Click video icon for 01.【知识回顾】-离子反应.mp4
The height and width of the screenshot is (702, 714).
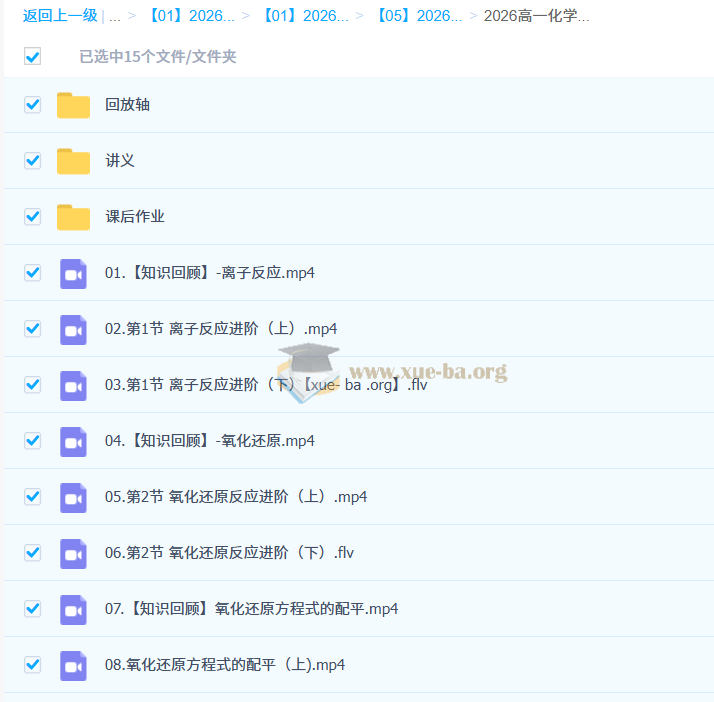tap(73, 273)
